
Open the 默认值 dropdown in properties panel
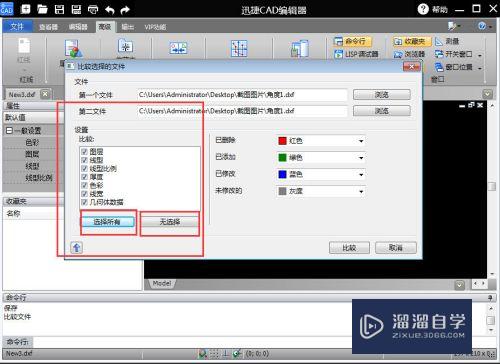(33, 117)
